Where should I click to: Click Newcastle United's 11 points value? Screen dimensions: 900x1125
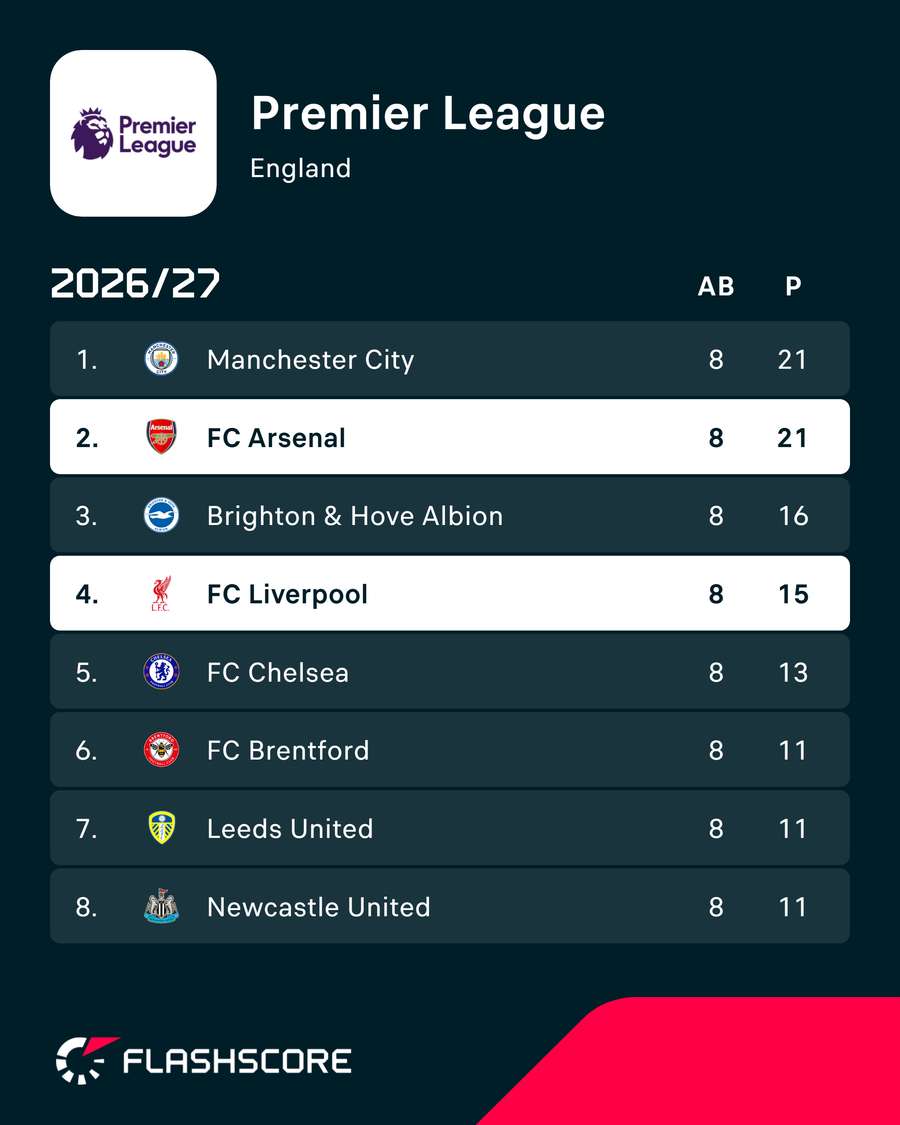coord(793,907)
